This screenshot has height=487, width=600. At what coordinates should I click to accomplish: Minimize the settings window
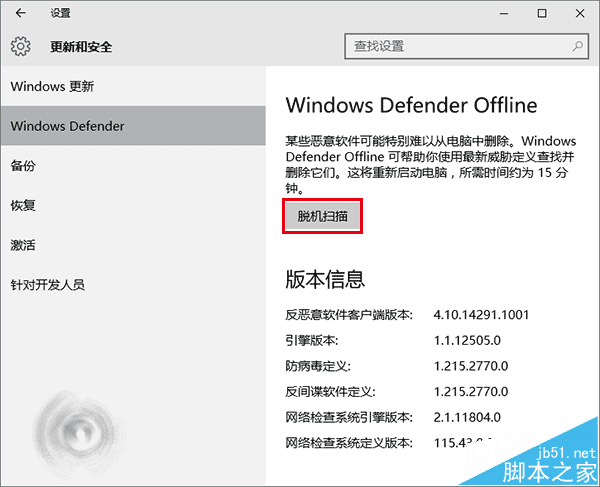click(504, 13)
